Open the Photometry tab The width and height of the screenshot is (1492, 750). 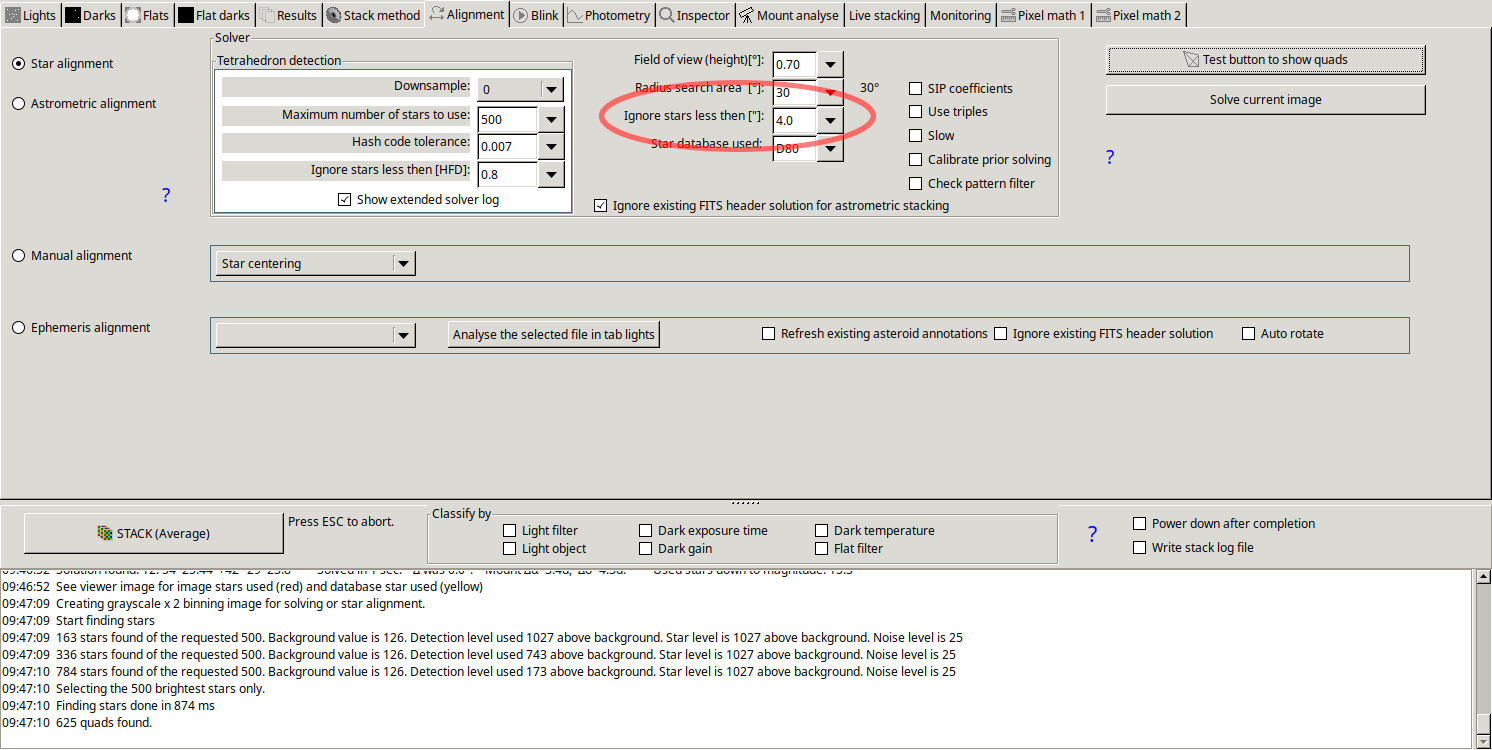click(608, 15)
